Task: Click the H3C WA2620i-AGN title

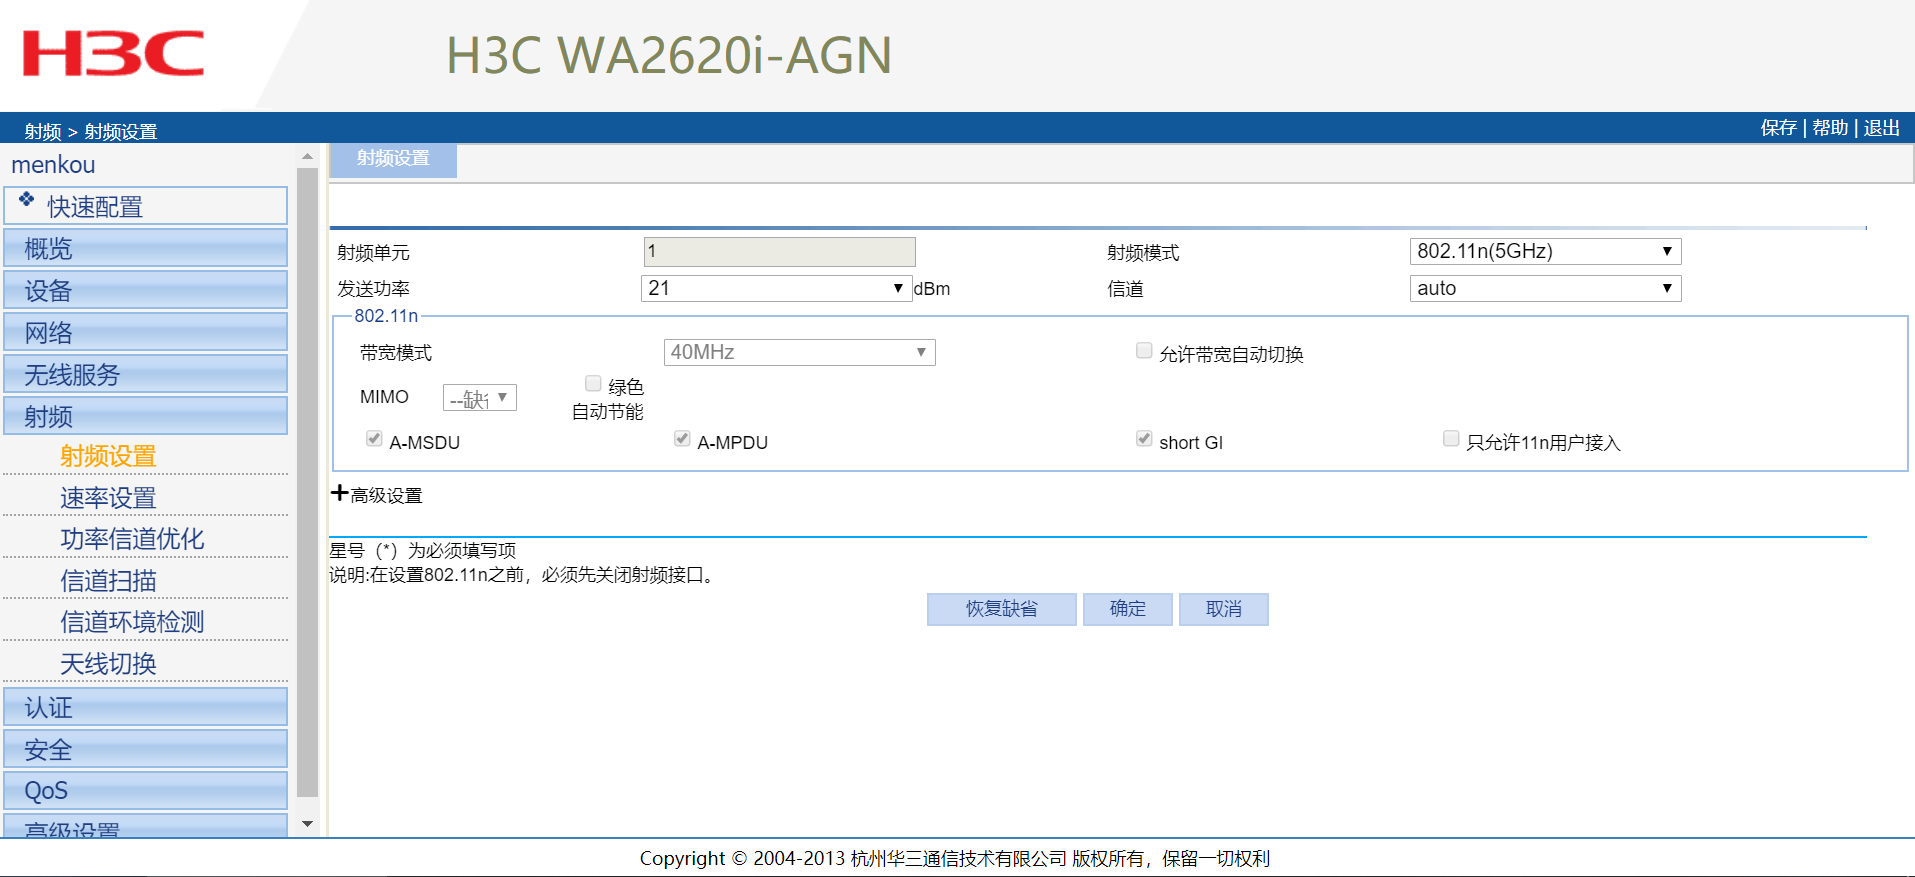Action: 669,55
